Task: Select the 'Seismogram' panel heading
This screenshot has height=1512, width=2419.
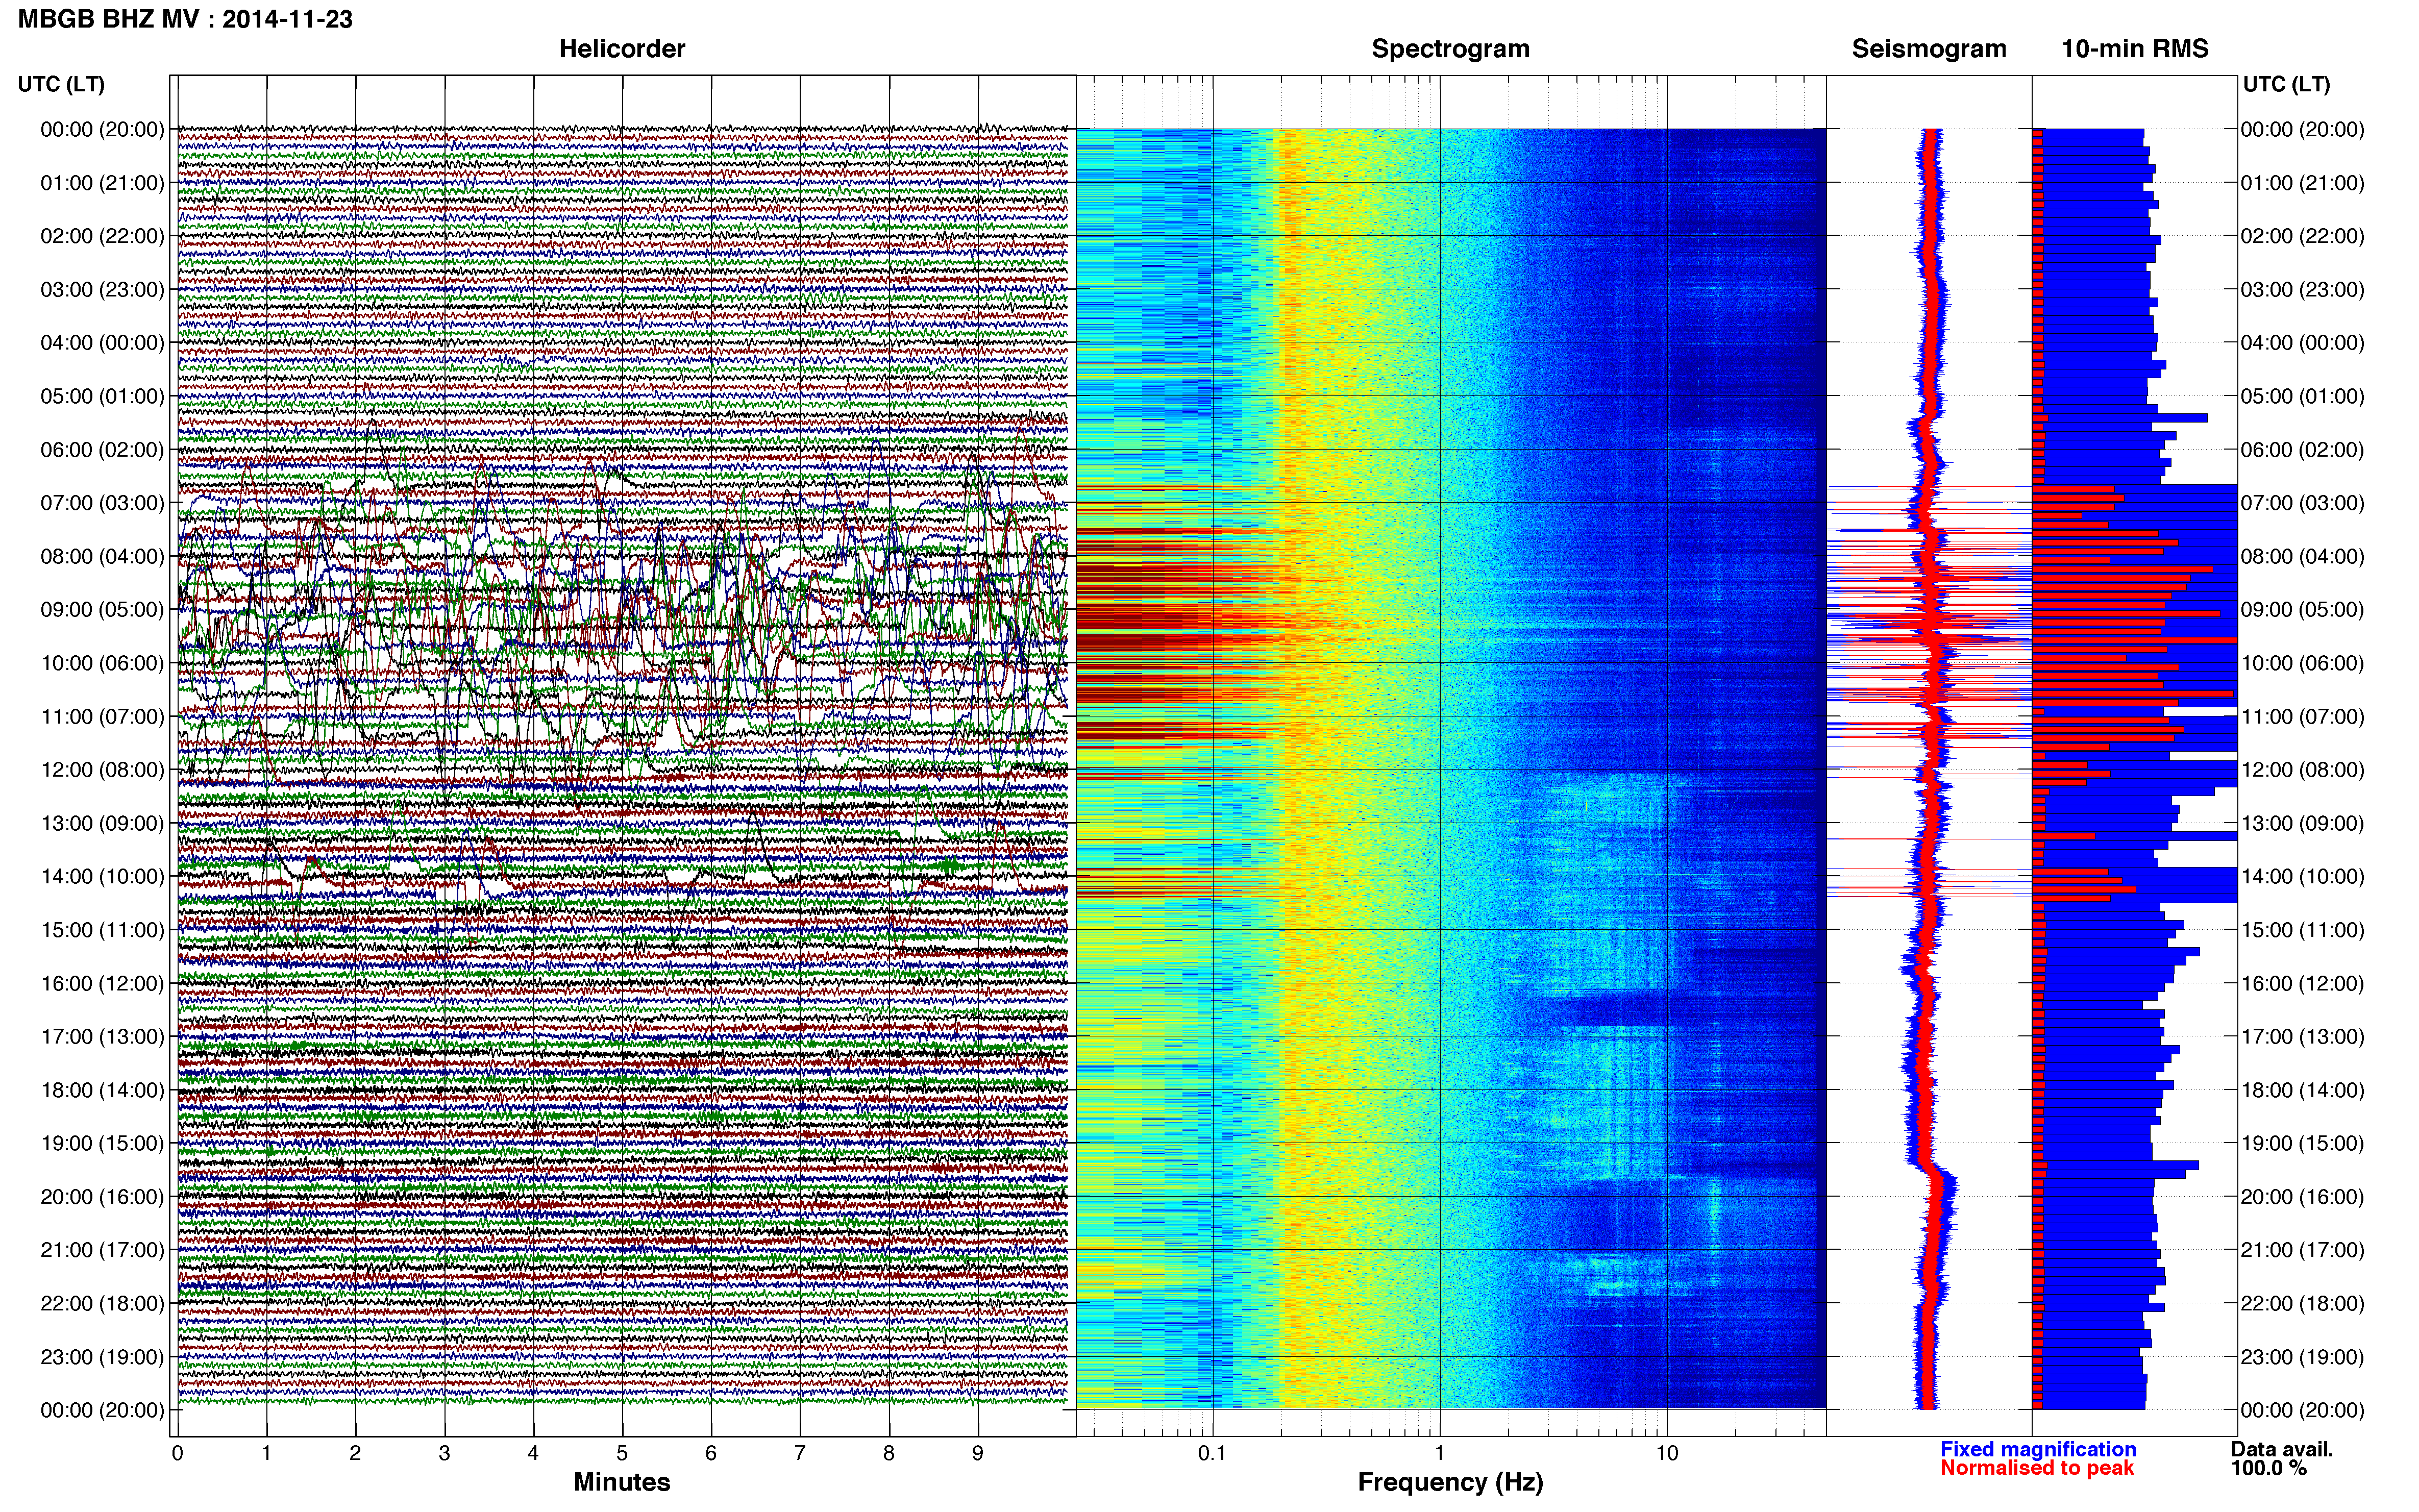Action: tap(1929, 49)
